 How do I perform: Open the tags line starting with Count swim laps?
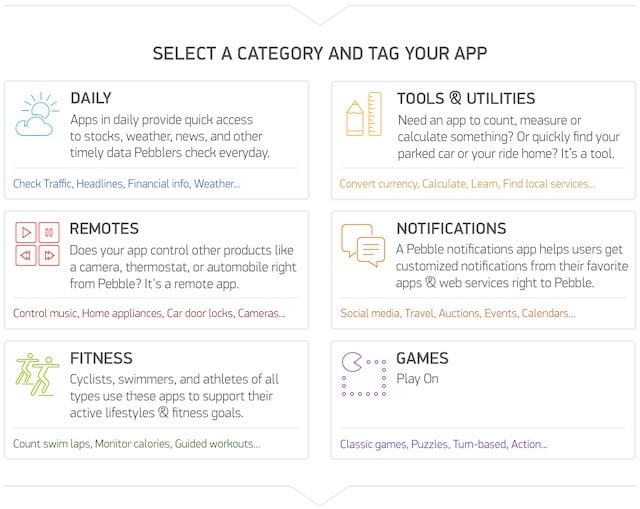136,443
